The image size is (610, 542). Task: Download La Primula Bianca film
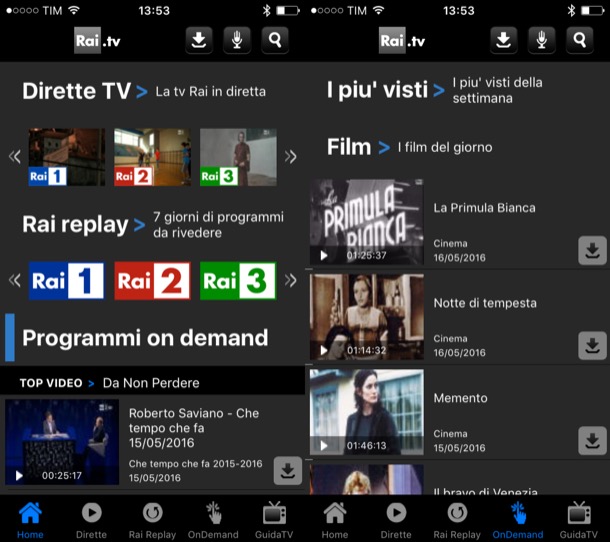(x=592, y=251)
